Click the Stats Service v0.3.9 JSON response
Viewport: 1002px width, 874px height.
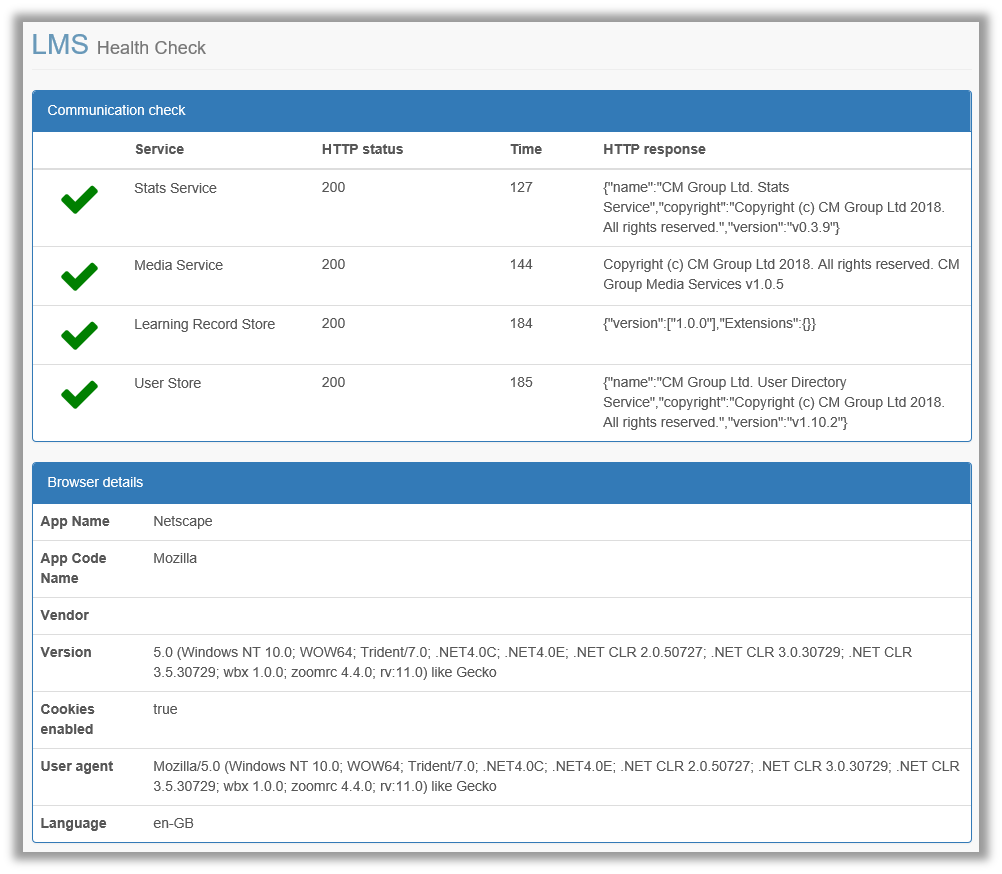[x=774, y=208]
